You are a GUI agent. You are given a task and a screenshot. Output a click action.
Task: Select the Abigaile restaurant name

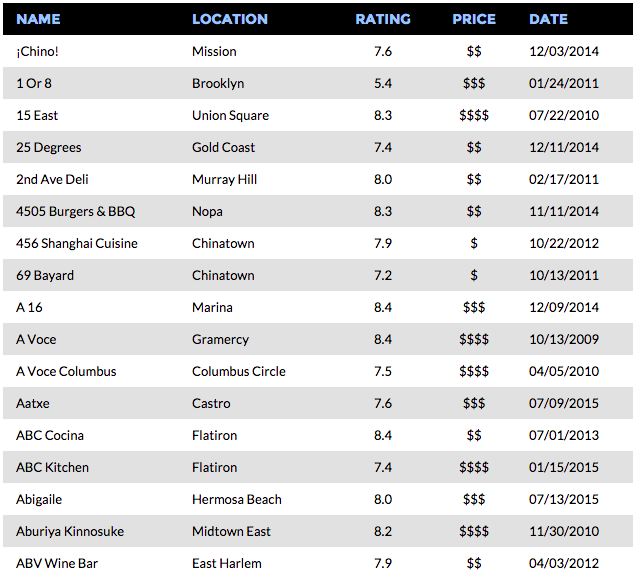(x=39, y=500)
